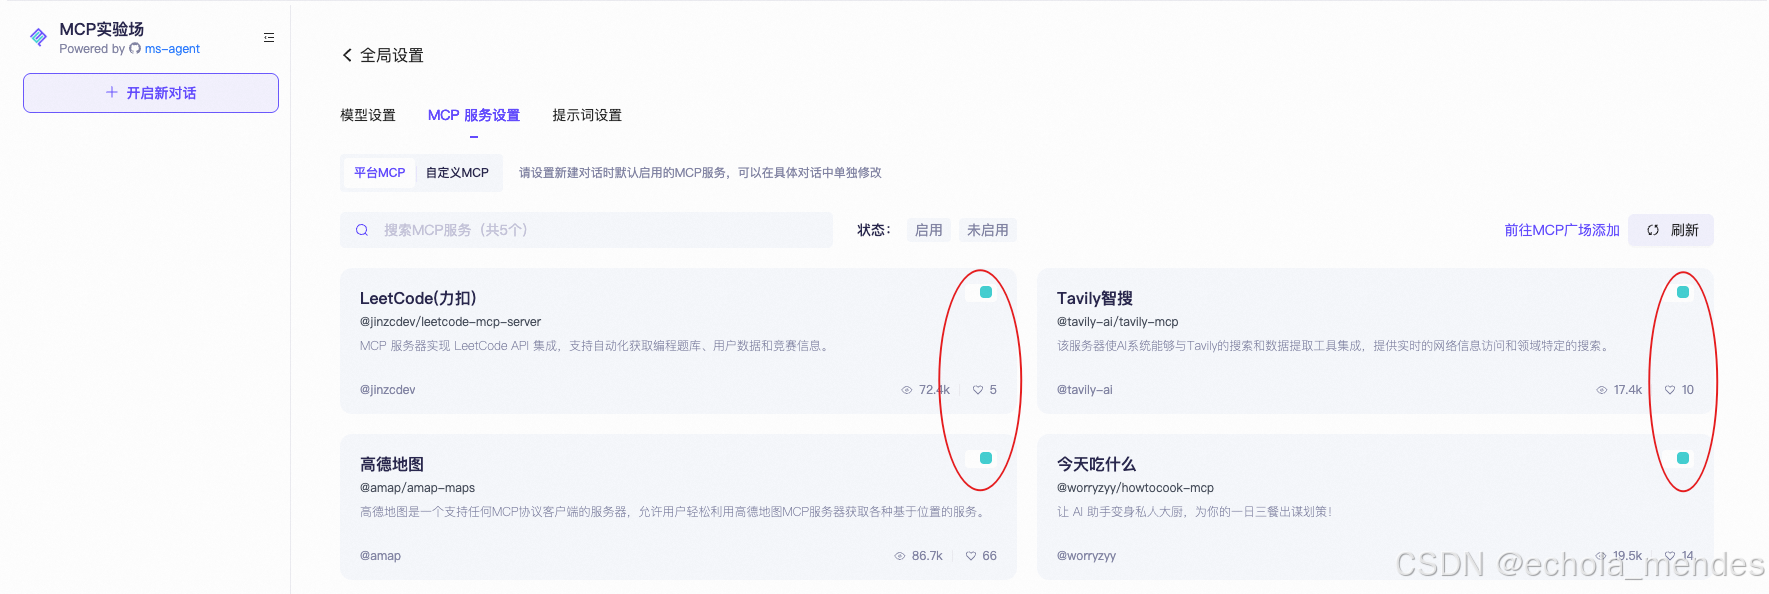Click @amap/amap-maps text
The width and height of the screenshot is (1769, 594).
417,488
